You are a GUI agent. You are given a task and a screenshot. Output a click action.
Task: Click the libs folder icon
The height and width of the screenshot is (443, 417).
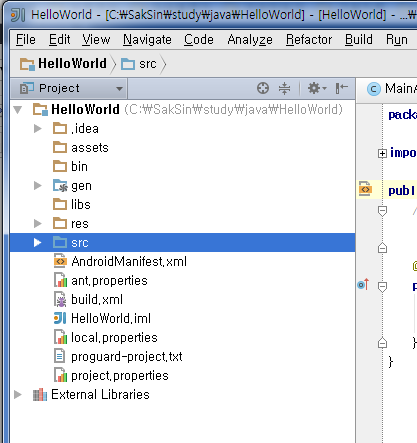60,204
